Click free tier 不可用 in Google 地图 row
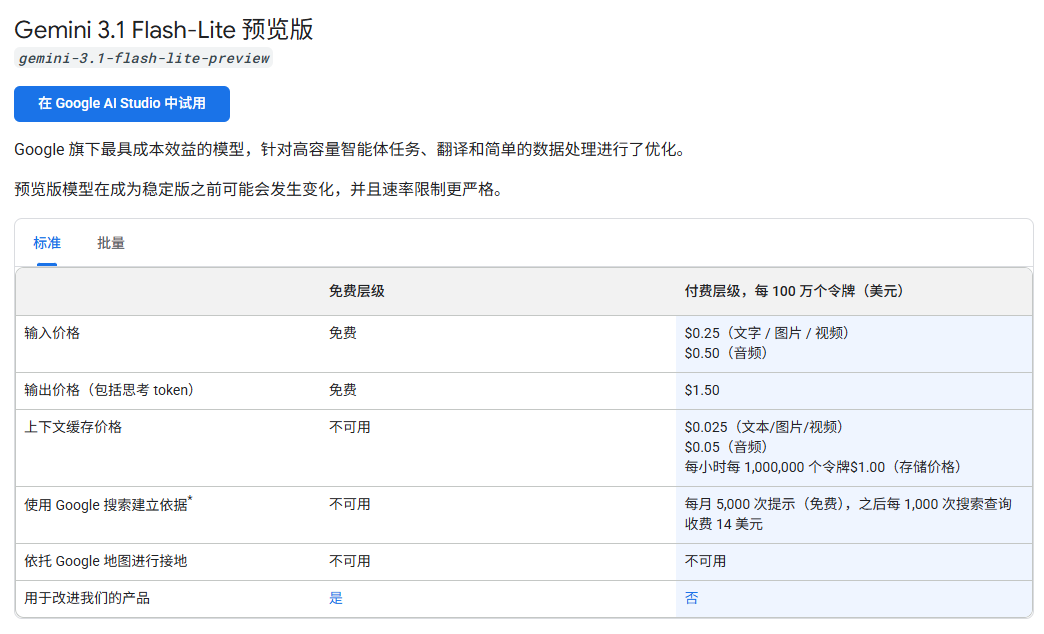The height and width of the screenshot is (634, 1044). point(350,561)
